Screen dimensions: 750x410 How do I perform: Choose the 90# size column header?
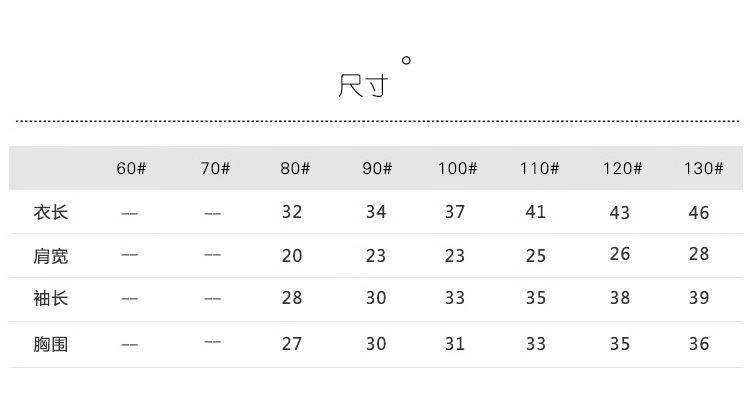tap(377, 168)
